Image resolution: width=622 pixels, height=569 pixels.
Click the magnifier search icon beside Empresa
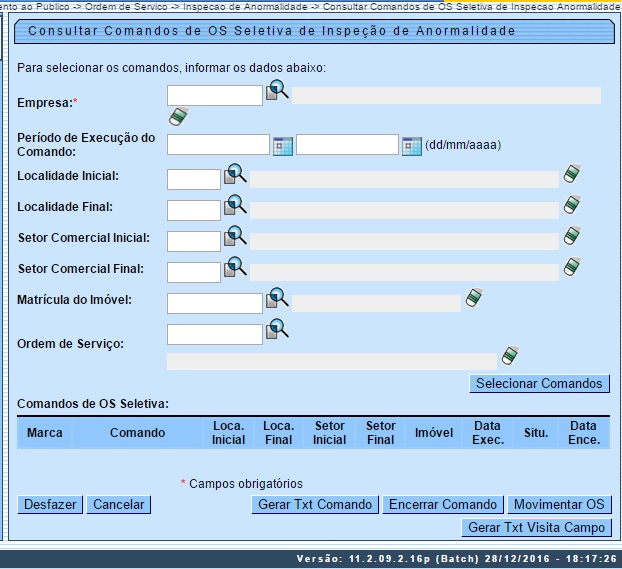coord(277,92)
